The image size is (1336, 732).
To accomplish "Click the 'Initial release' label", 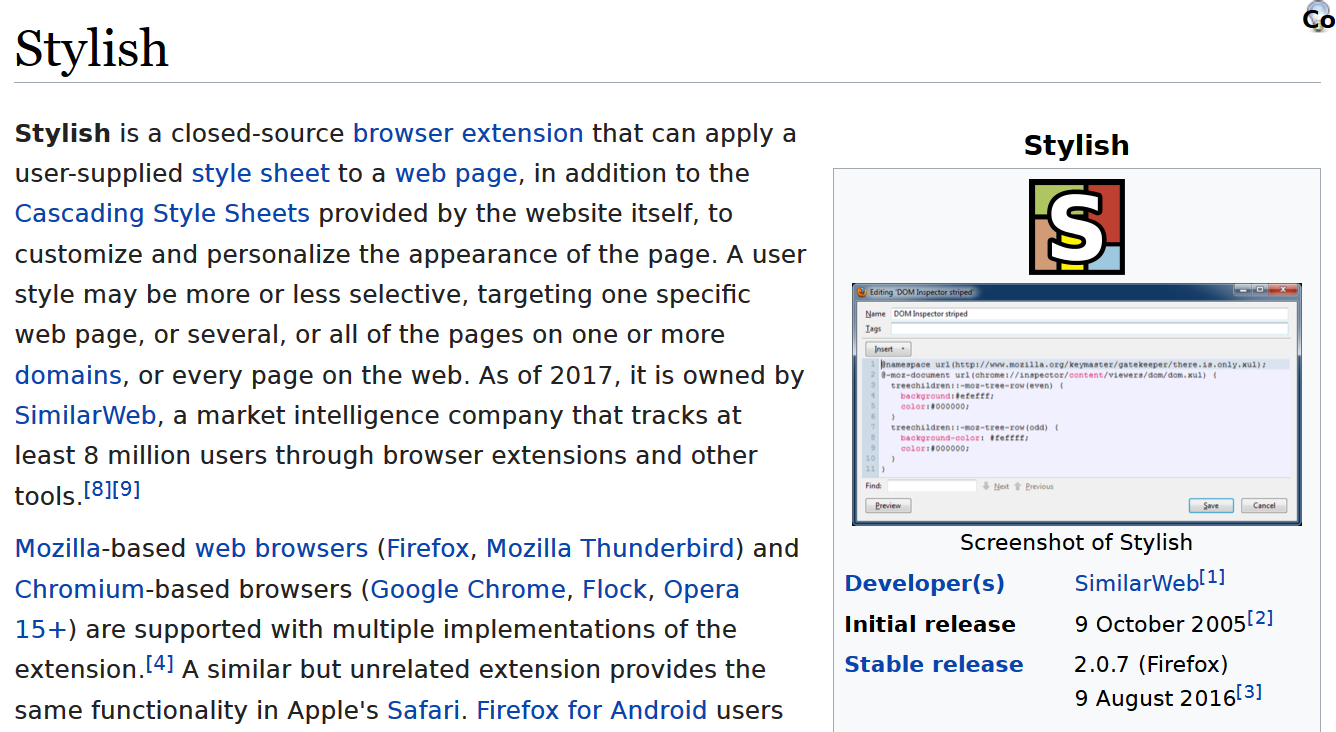I will pyautogui.click(x=930, y=625).
